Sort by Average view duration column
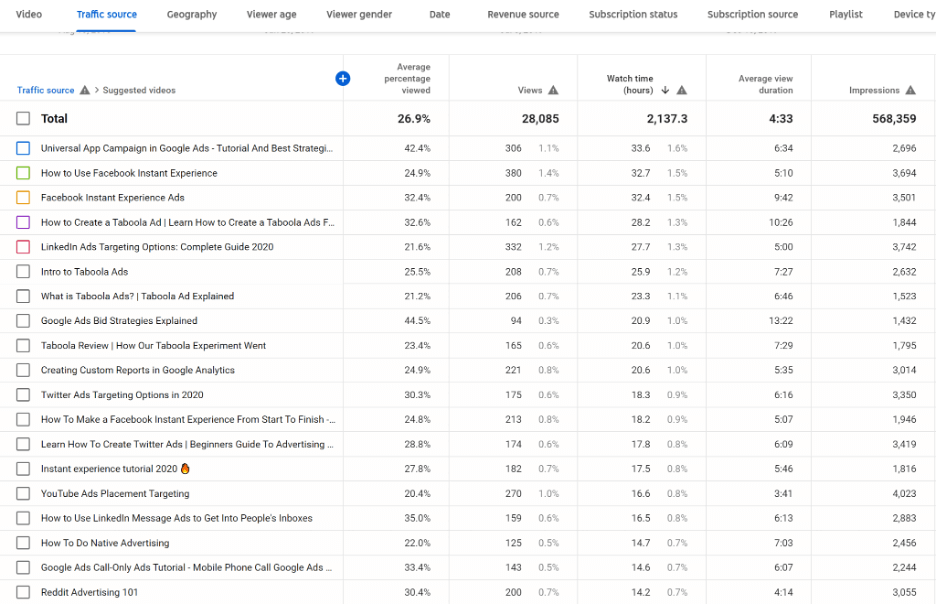 click(x=766, y=84)
